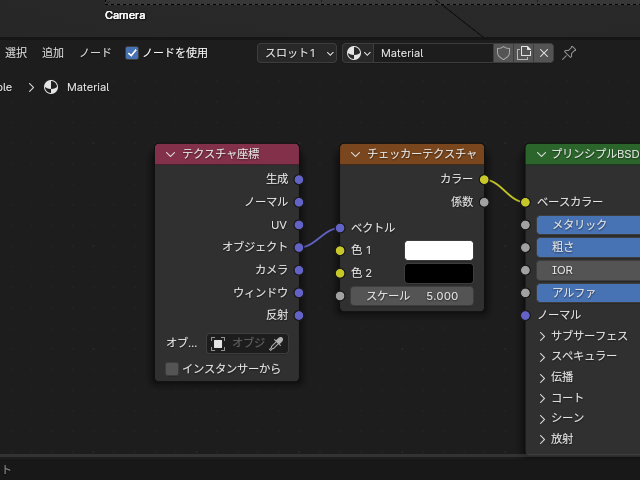Image resolution: width=640 pixels, height=480 pixels.
Task: Click the Material name field
Action: coord(433,53)
